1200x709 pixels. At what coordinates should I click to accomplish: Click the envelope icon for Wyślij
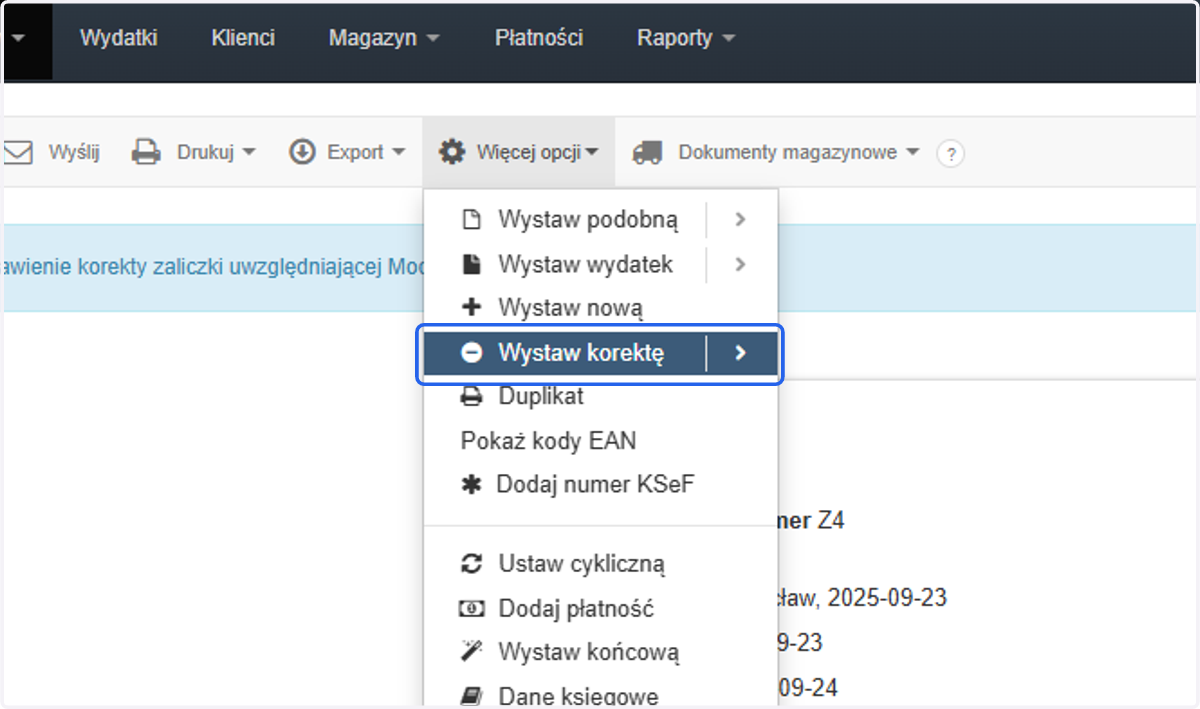pyautogui.click(x=20, y=153)
